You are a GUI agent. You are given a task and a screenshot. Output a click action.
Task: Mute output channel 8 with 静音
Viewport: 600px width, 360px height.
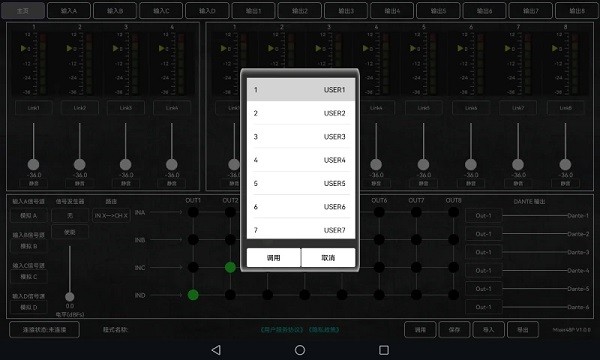566,184
